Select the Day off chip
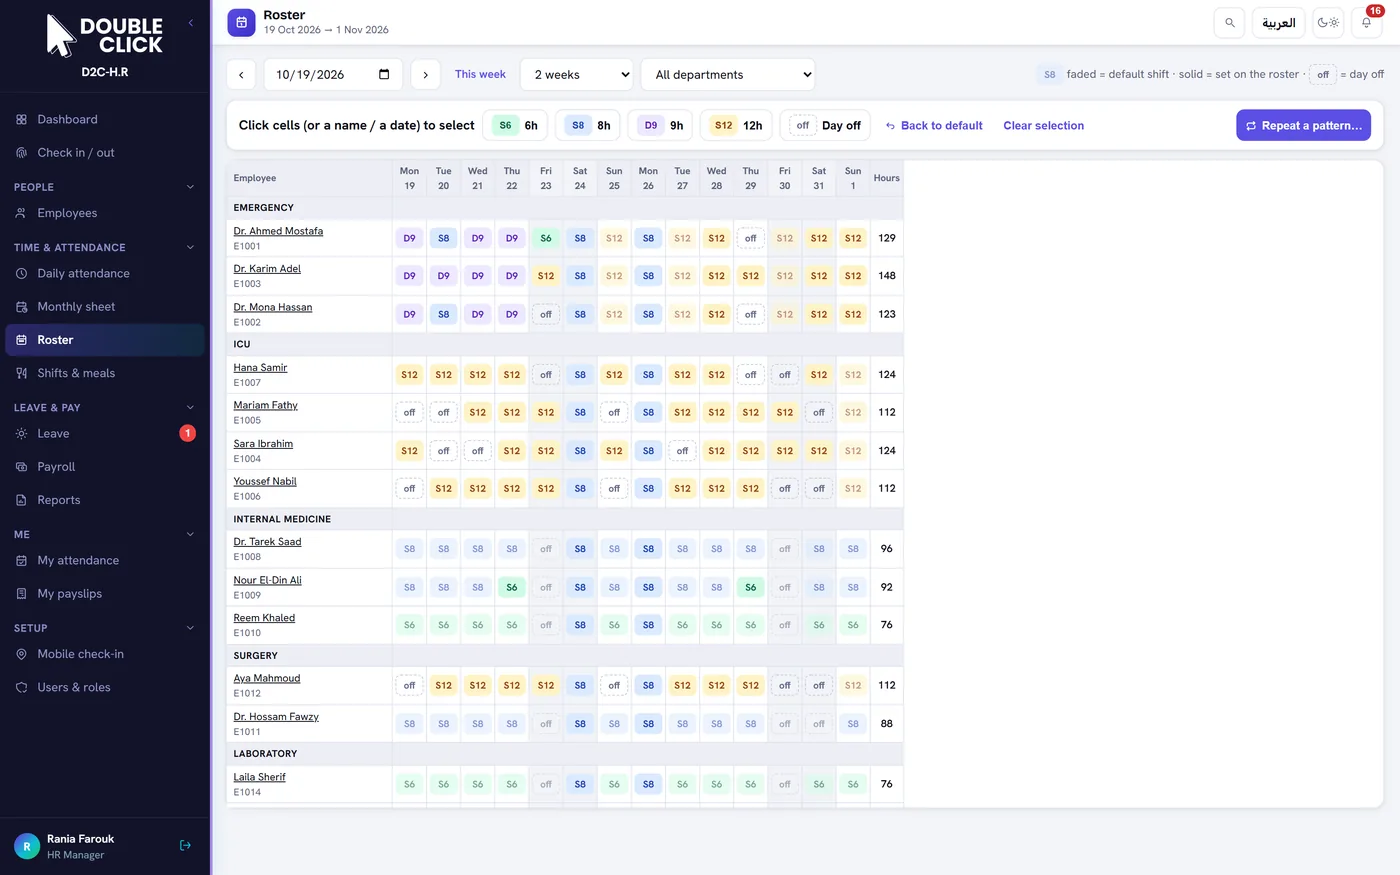Image resolution: width=1400 pixels, height=875 pixels. (x=826, y=126)
